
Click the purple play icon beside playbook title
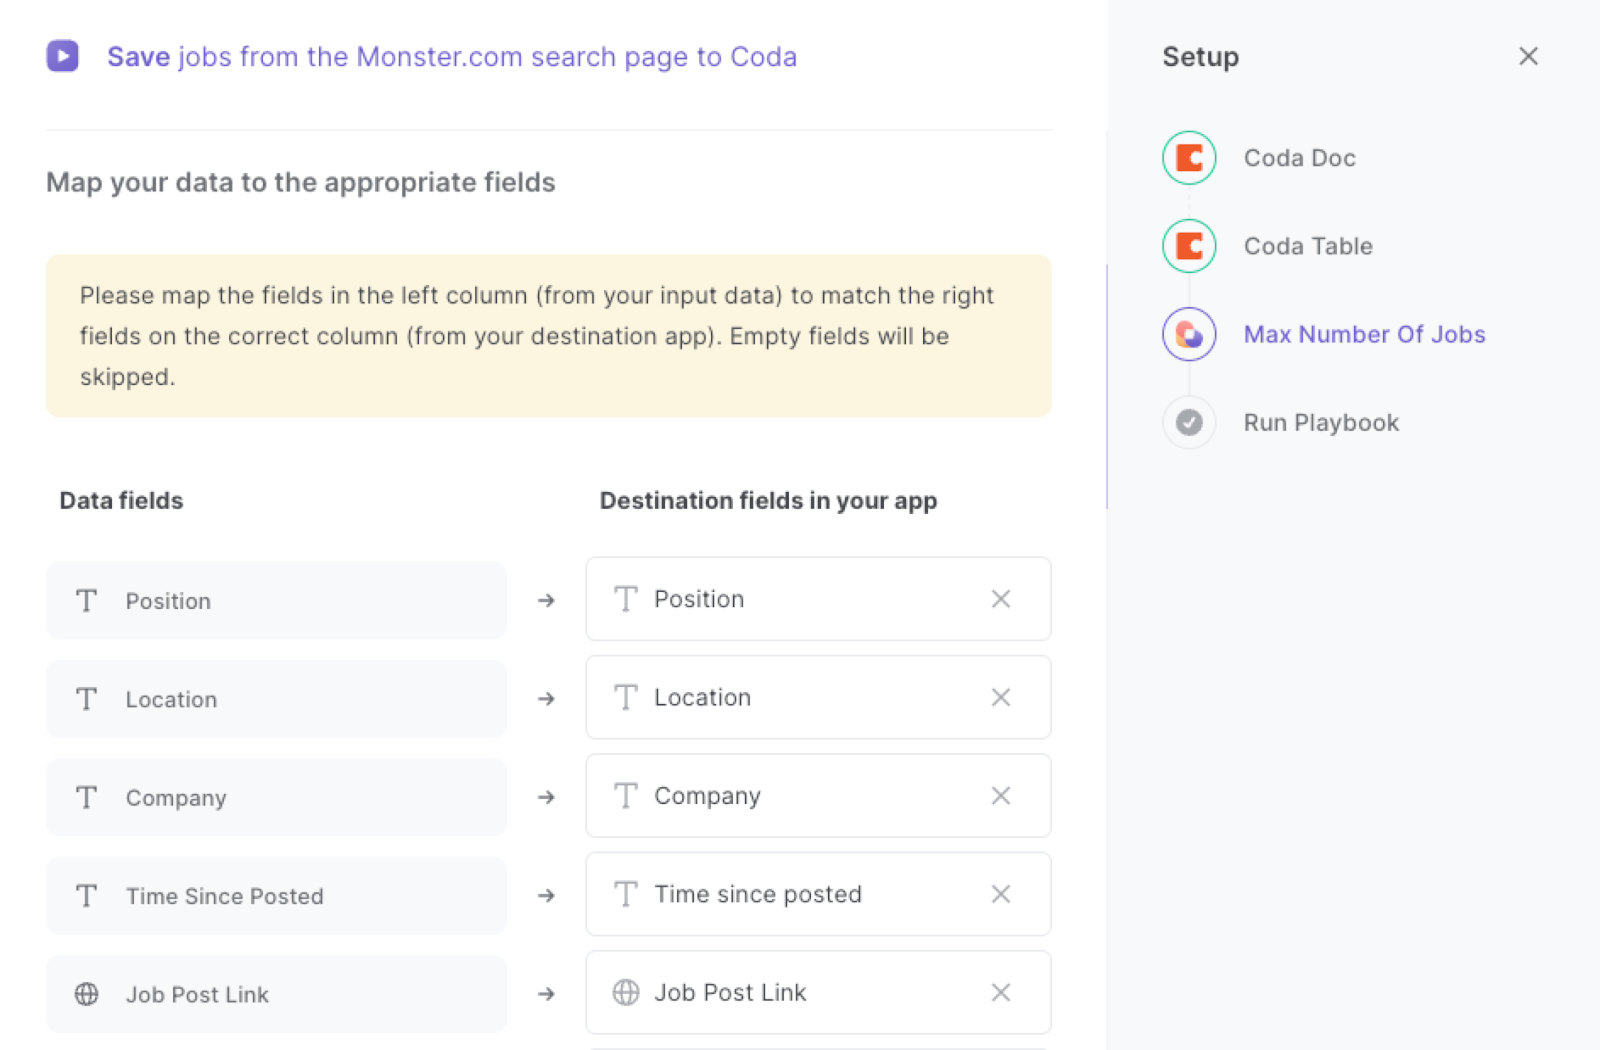[63, 56]
